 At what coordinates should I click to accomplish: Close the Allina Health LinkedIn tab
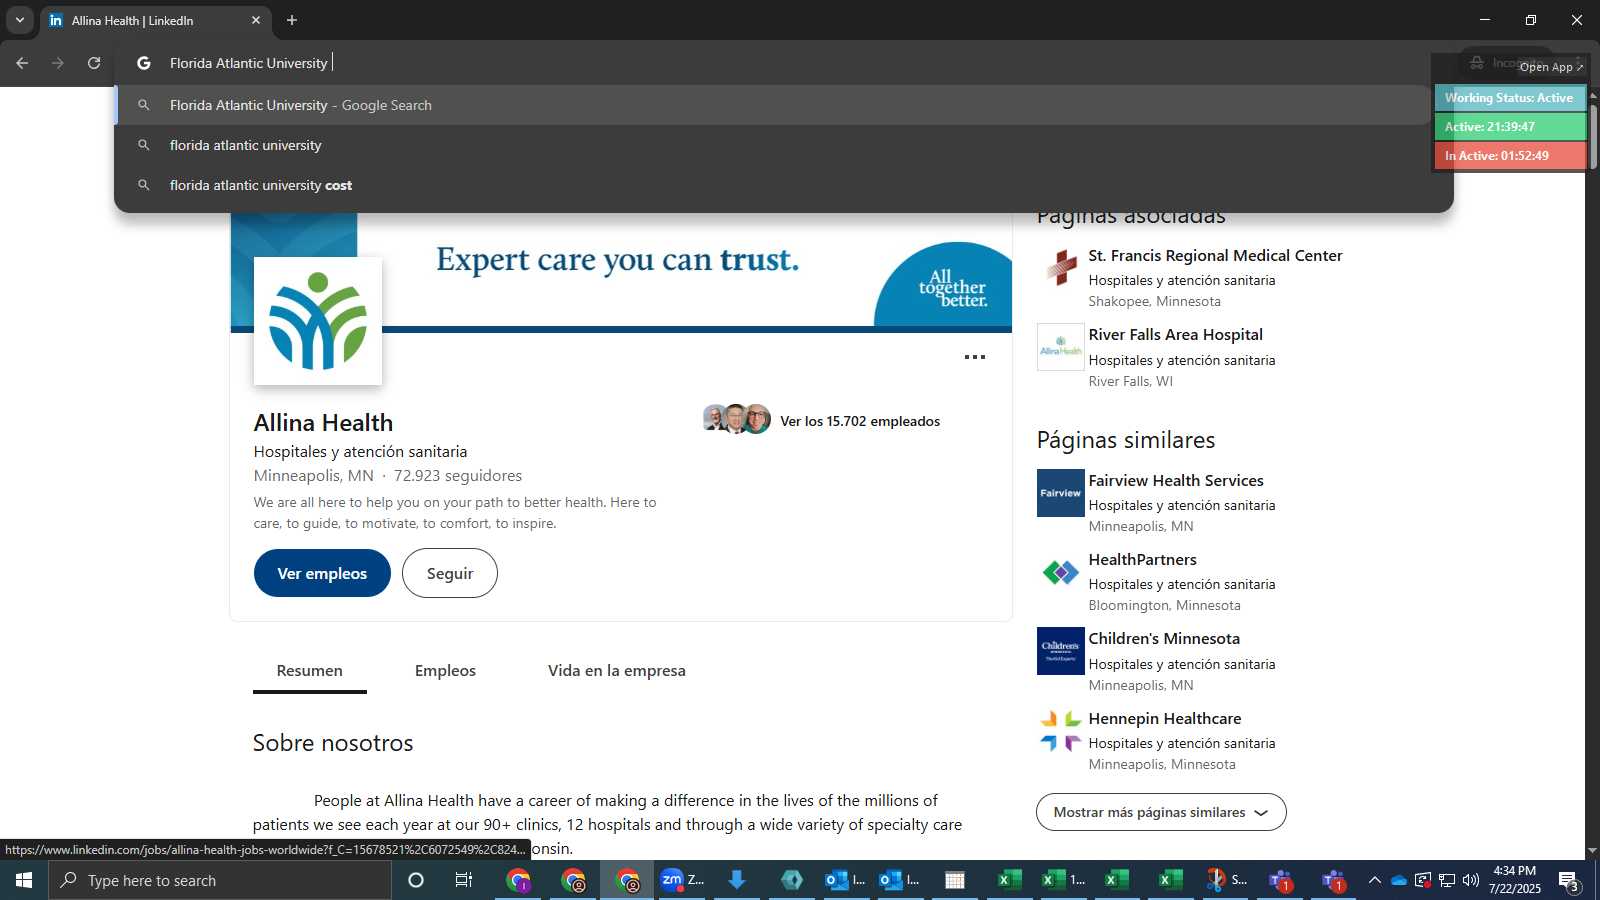point(255,20)
